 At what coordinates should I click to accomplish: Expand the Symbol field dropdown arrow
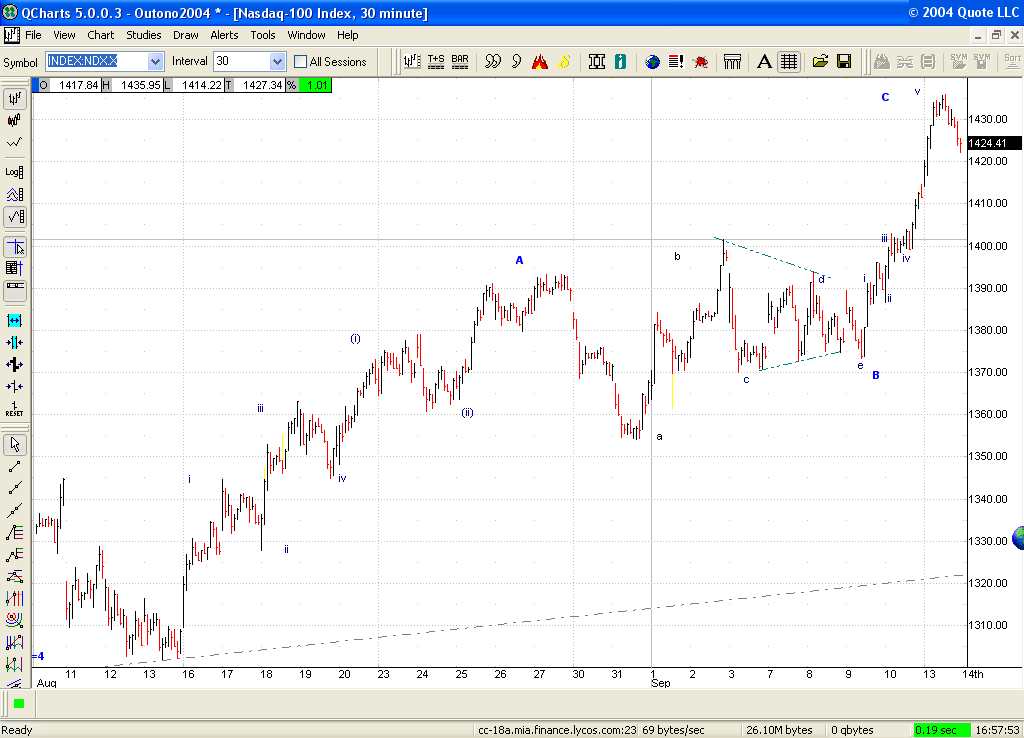pyautogui.click(x=155, y=61)
